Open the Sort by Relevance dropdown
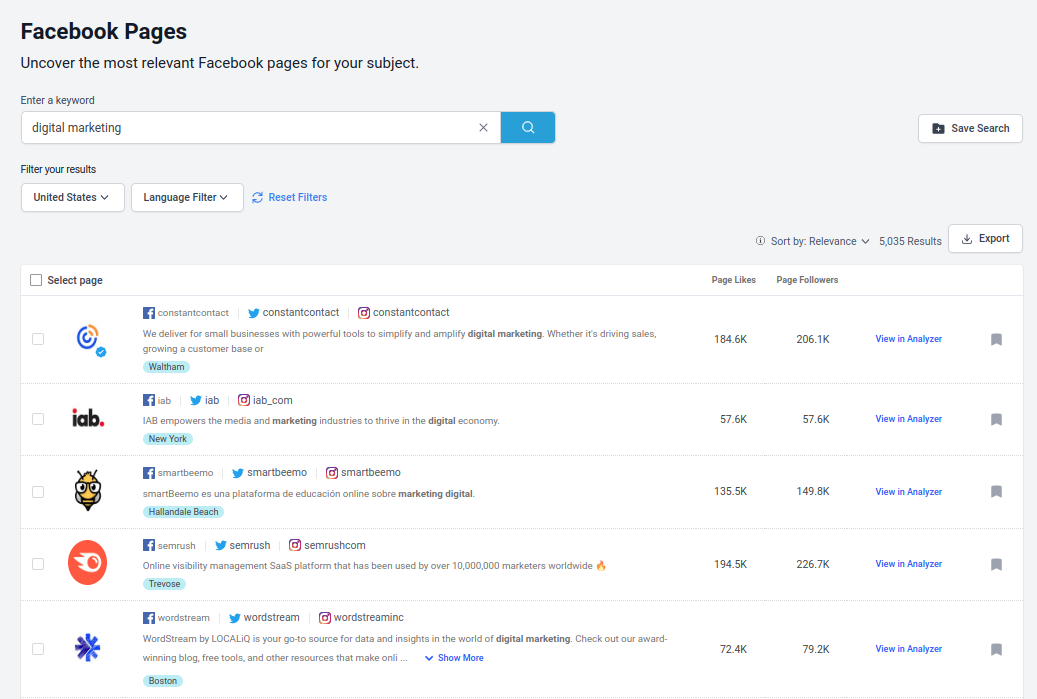This screenshot has height=699, width=1037. point(820,241)
